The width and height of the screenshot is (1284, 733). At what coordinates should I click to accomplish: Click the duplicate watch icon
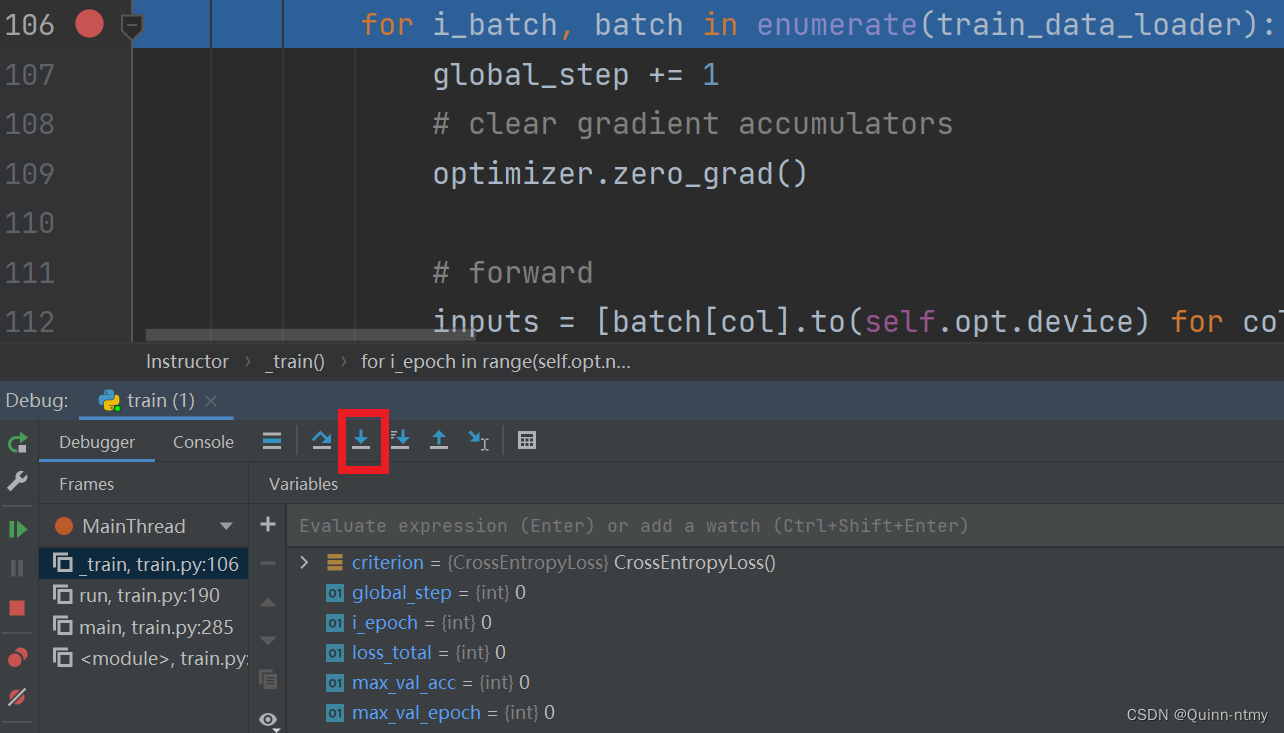268,679
